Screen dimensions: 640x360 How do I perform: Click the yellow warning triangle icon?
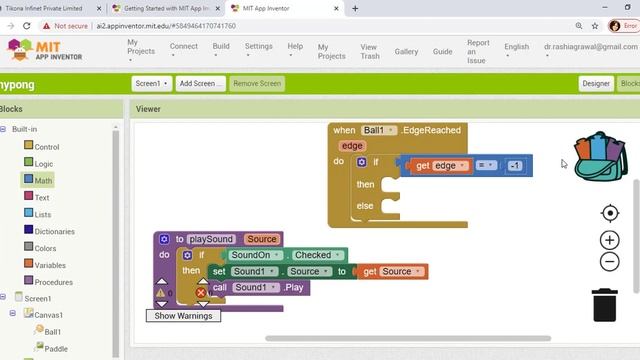[x=160, y=293]
